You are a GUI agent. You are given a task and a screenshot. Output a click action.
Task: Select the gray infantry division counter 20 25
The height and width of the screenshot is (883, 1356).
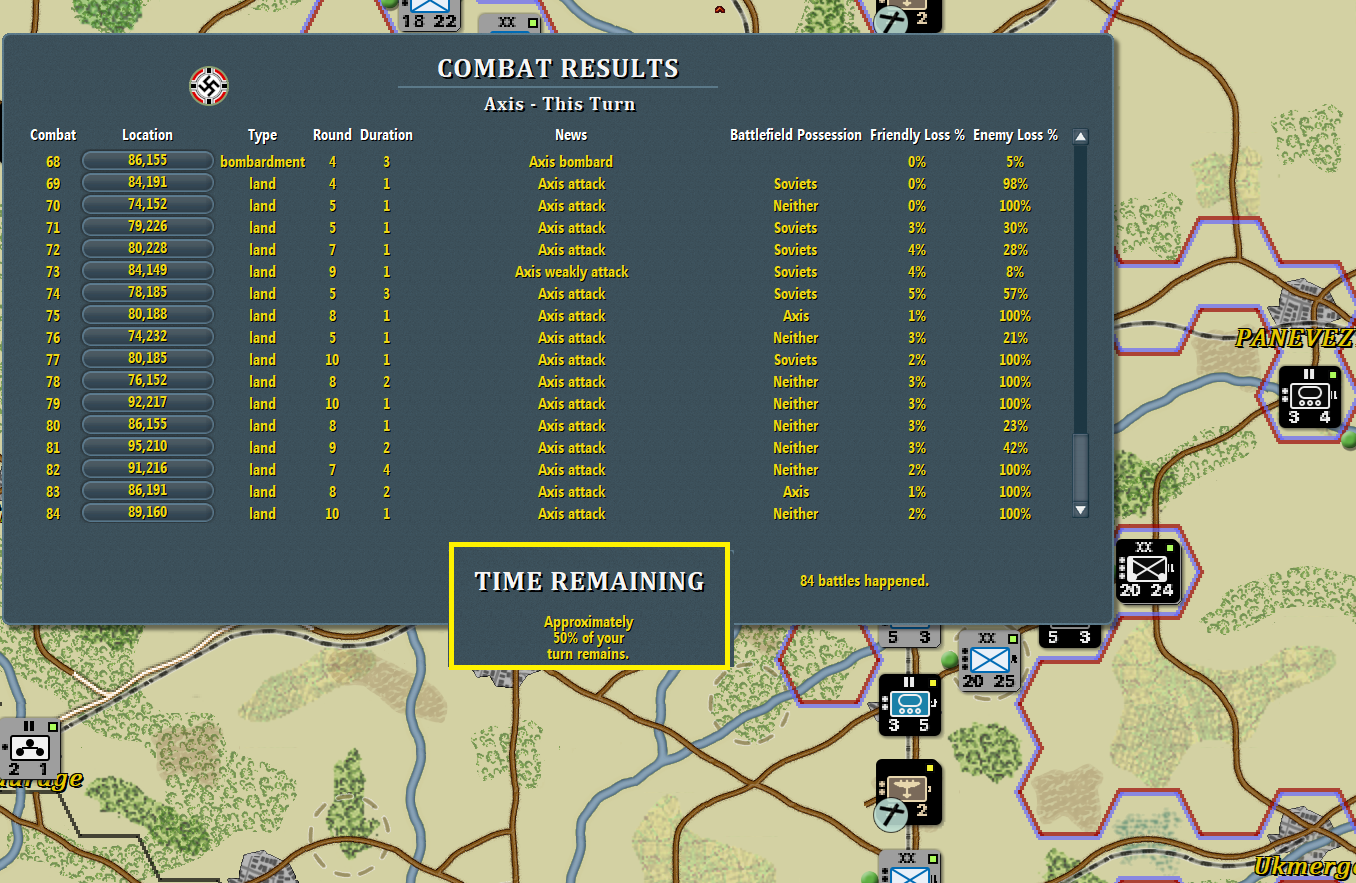pos(989,661)
